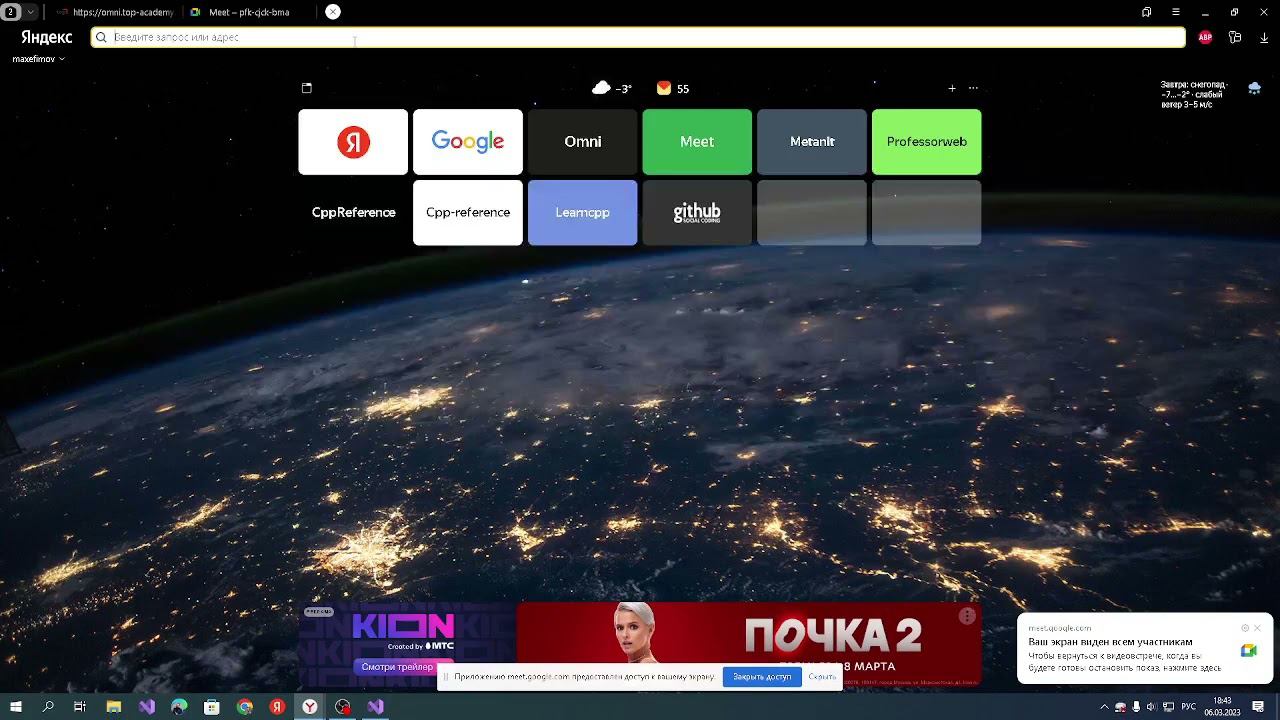
Task: Click the microphone tray icon
Action: (x=1136, y=707)
